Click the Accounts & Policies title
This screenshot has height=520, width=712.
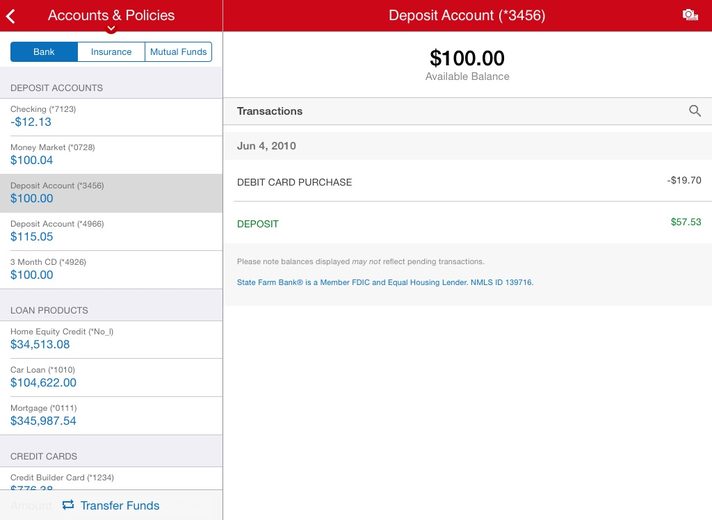(111, 15)
